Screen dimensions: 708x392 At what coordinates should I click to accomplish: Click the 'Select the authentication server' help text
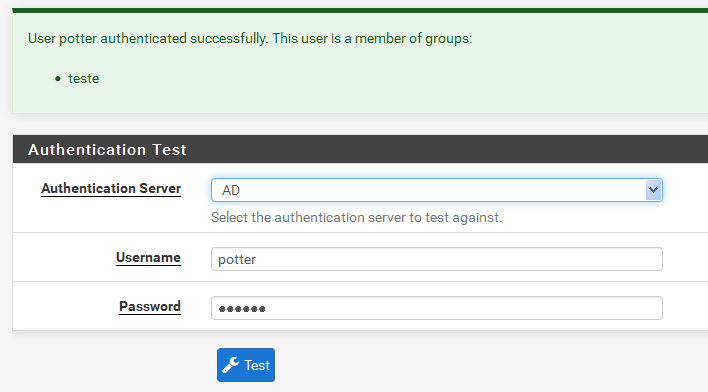pyautogui.click(x=356, y=218)
